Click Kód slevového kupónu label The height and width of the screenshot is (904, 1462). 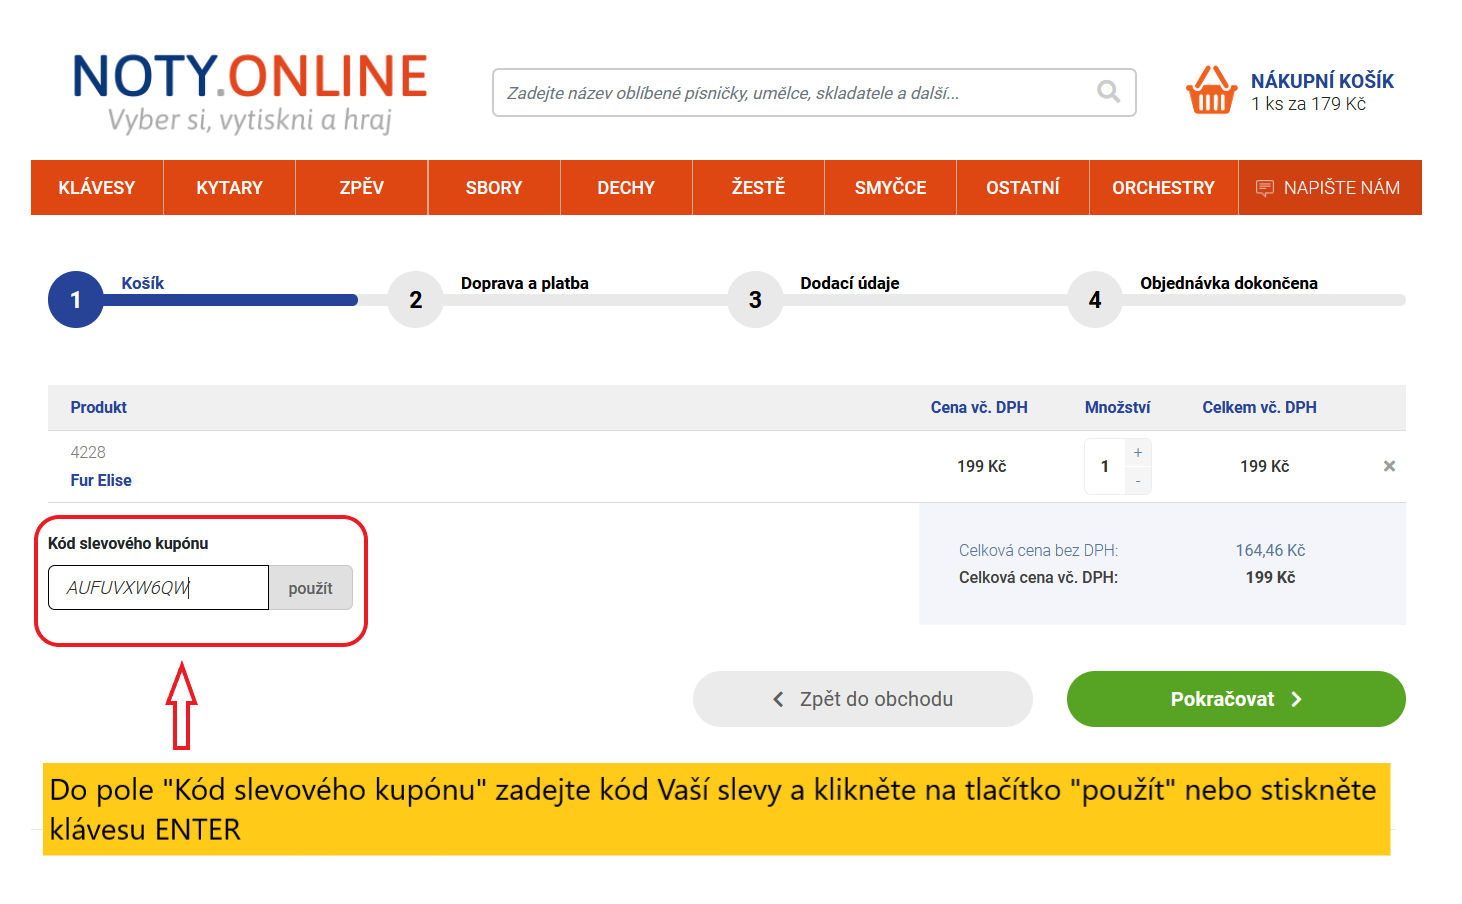[x=128, y=543]
